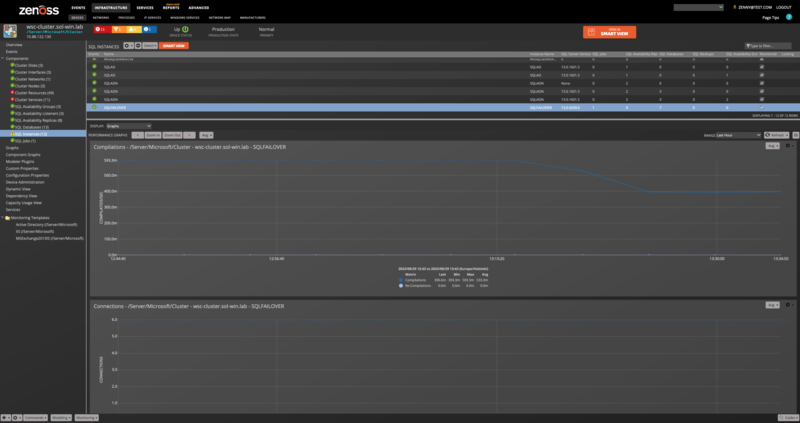Open the Monitoring menu in footer
The image size is (800, 423).
pyautogui.click(x=86, y=417)
